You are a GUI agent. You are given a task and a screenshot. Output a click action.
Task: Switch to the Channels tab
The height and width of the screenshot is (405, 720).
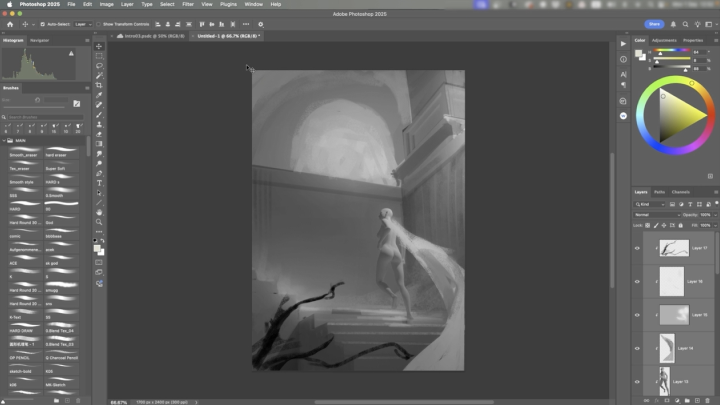pos(681,192)
